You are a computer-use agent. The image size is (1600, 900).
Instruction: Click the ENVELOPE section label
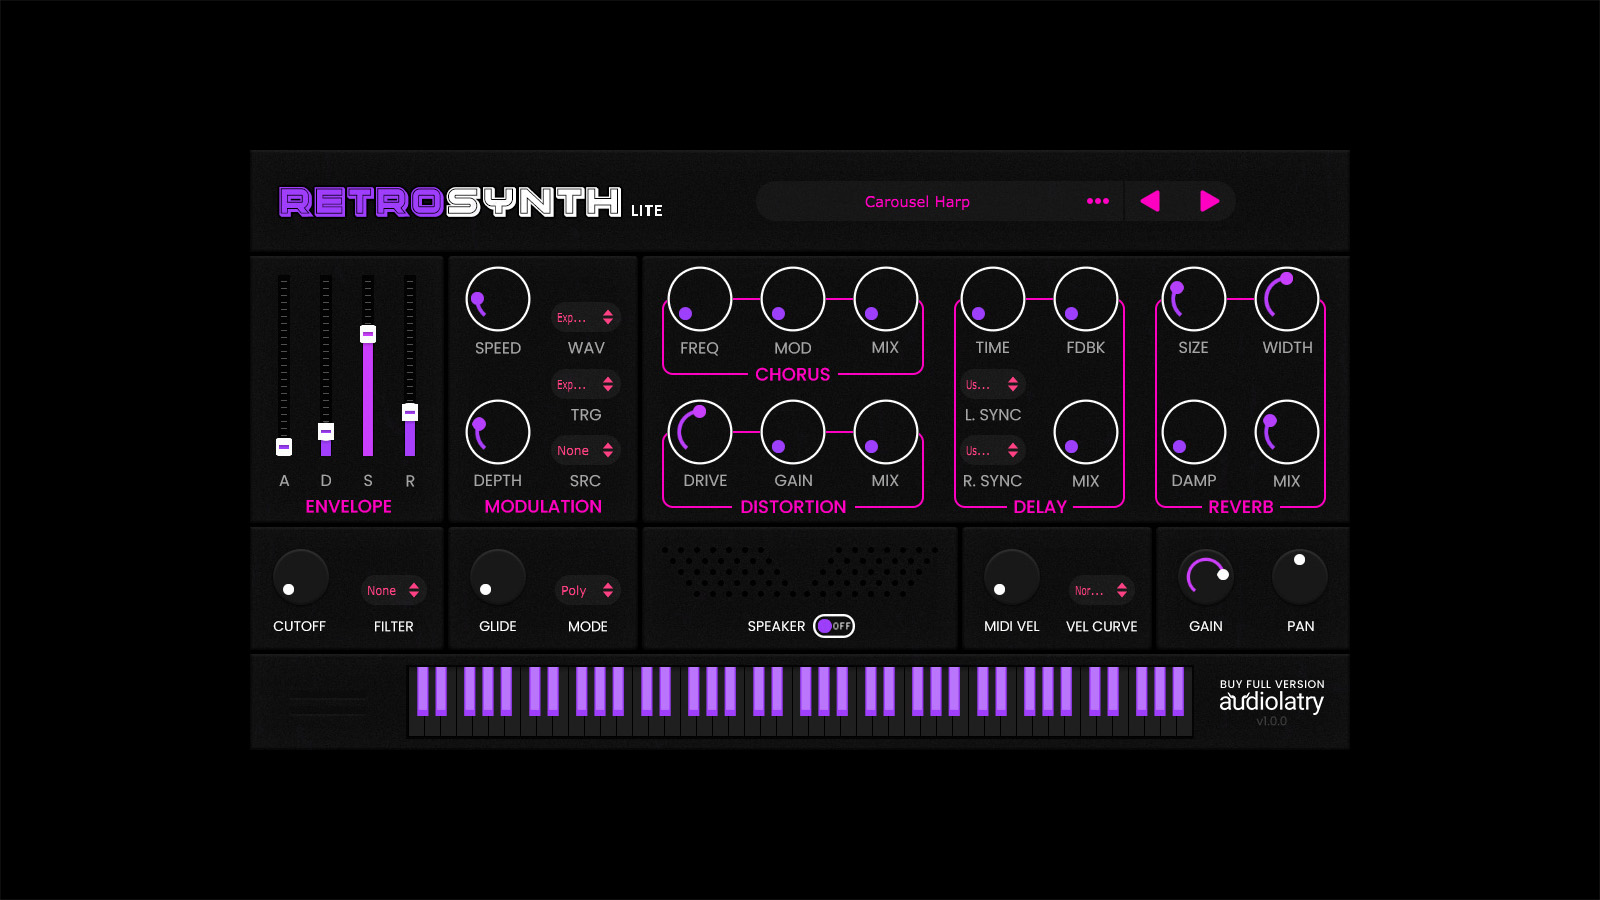coord(348,507)
